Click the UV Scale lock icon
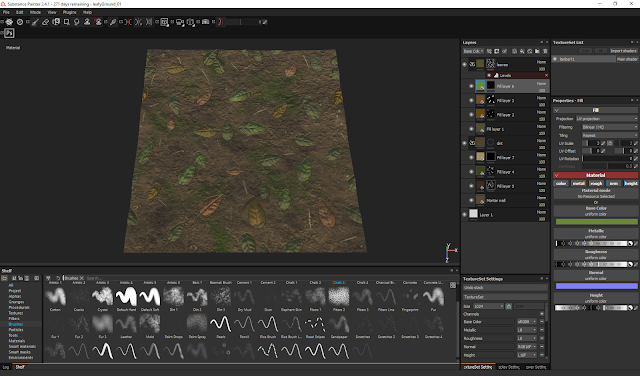 (610, 143)
